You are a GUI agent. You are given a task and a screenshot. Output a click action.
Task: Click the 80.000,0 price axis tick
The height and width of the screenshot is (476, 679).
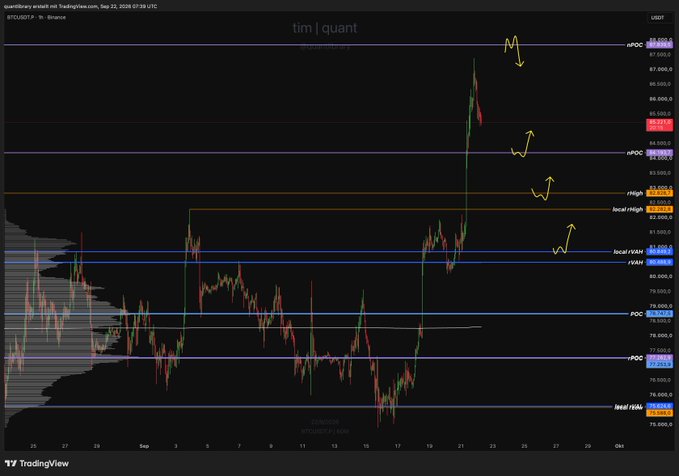660,276
